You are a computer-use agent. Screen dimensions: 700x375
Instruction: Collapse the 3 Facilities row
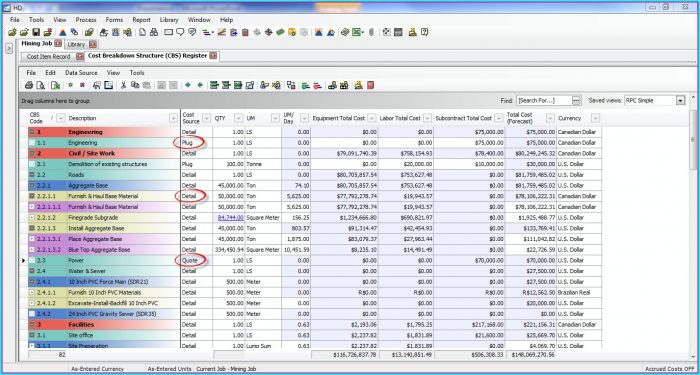click(32, 325)
